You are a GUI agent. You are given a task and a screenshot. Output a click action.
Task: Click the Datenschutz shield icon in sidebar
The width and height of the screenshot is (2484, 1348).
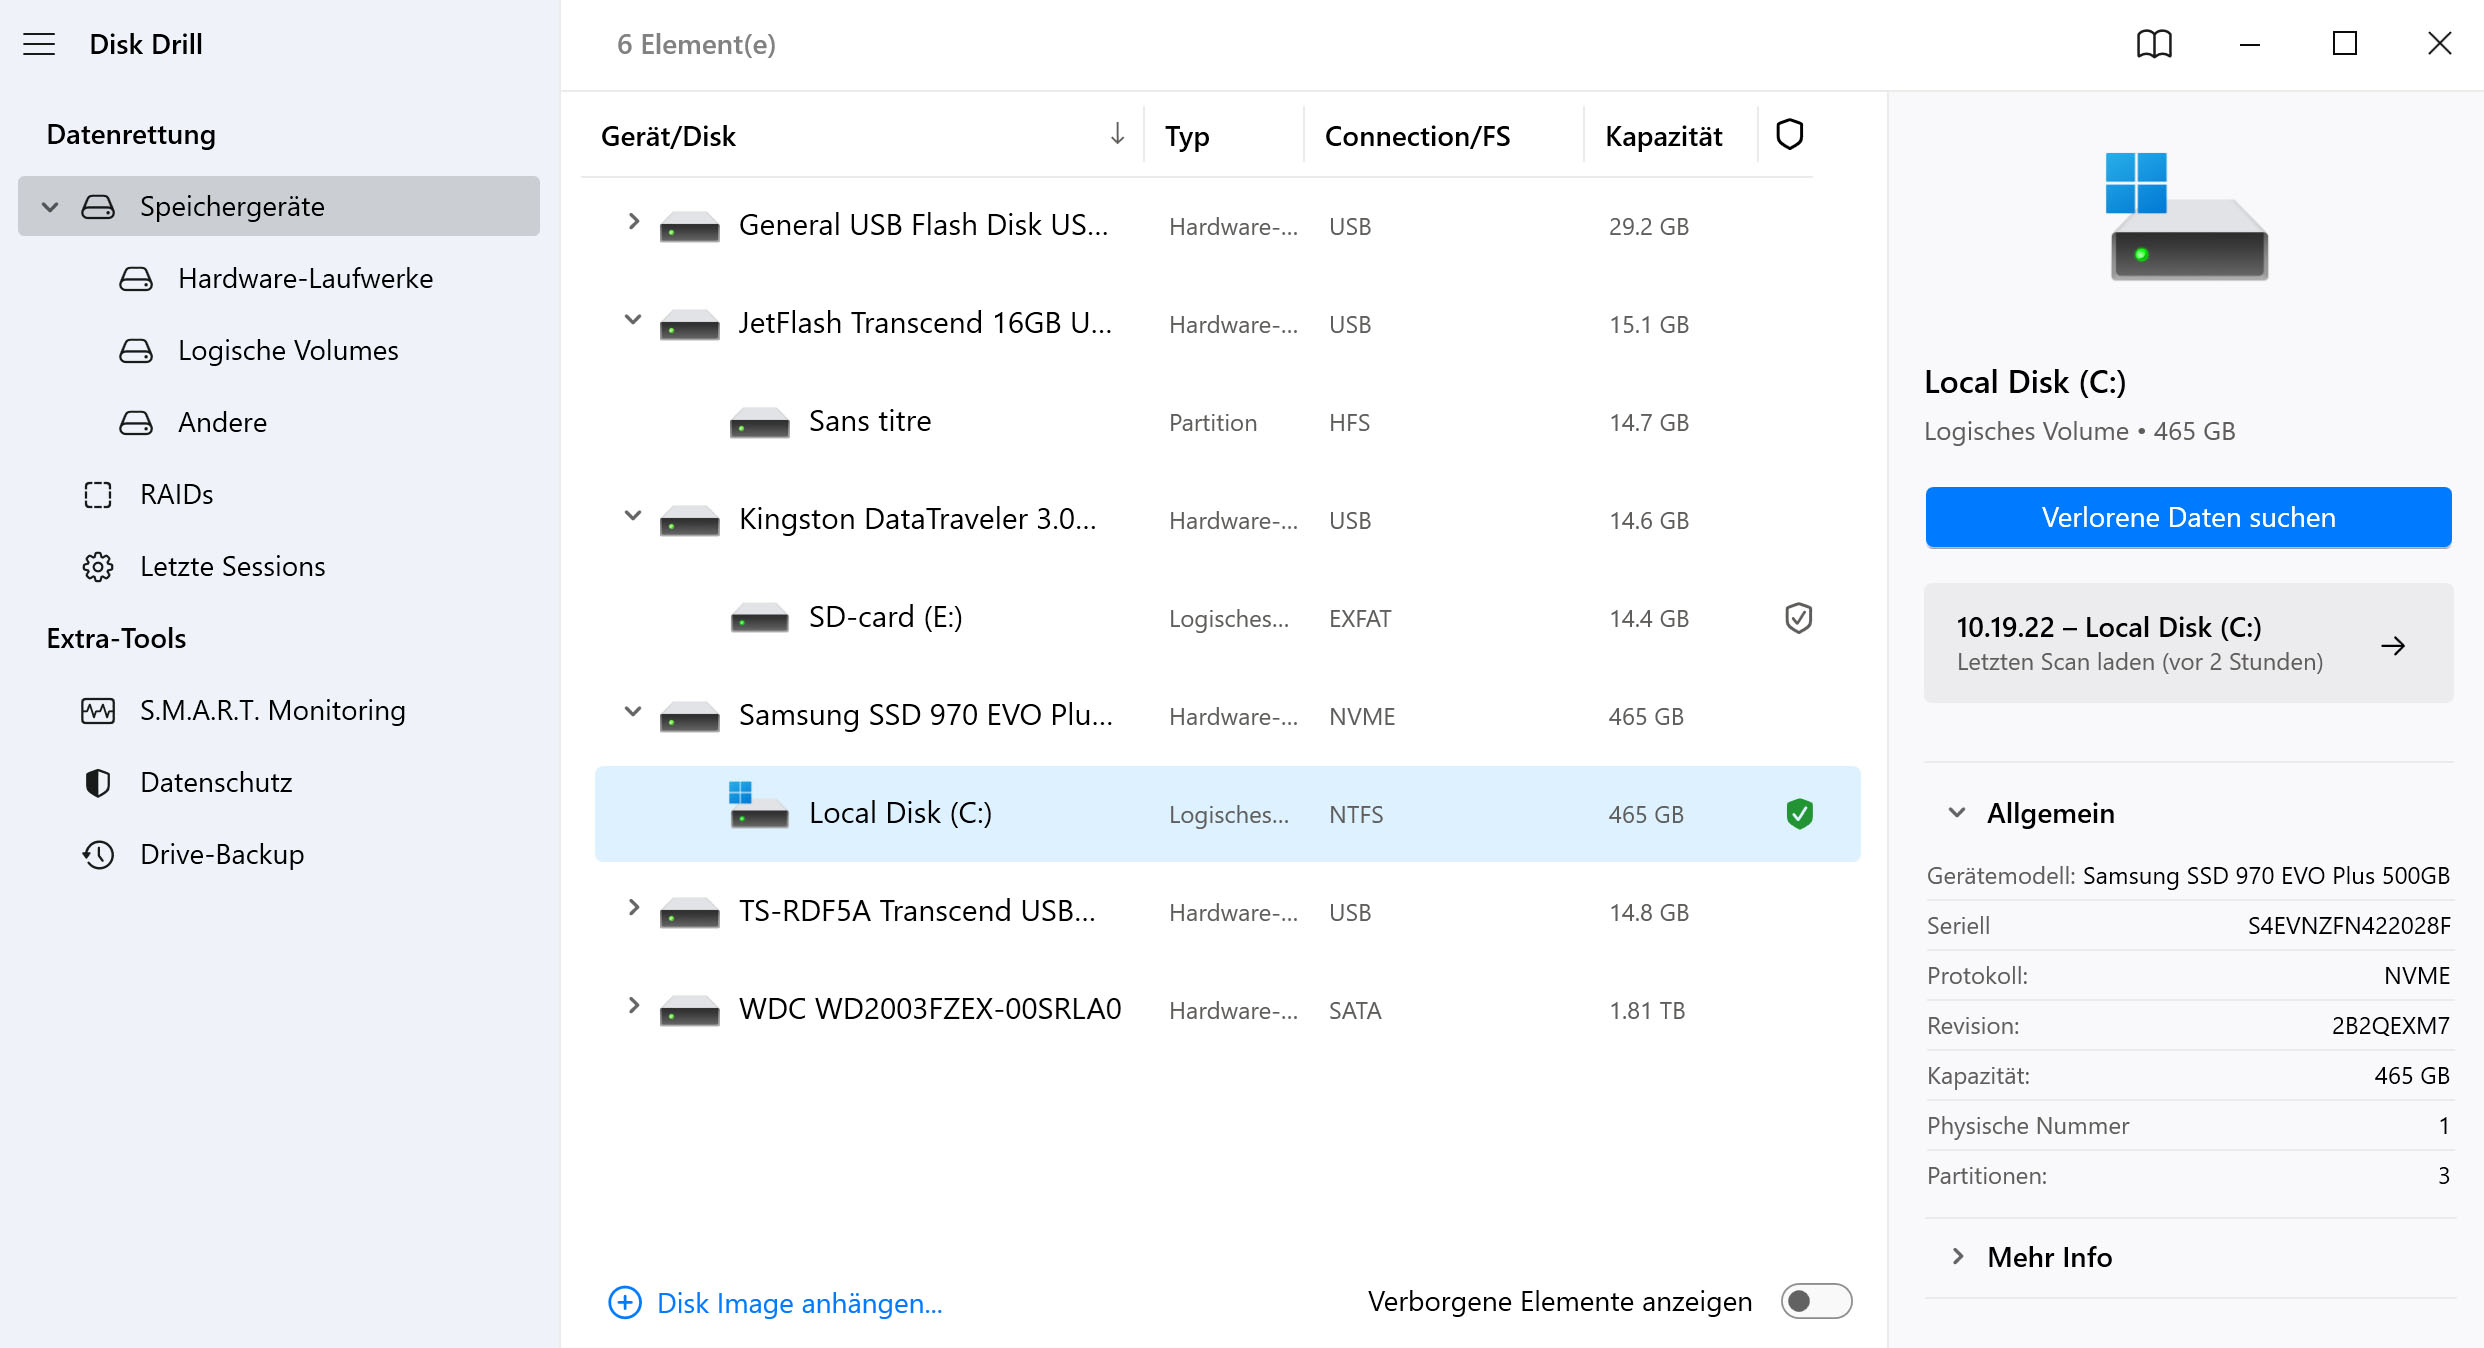98,782
